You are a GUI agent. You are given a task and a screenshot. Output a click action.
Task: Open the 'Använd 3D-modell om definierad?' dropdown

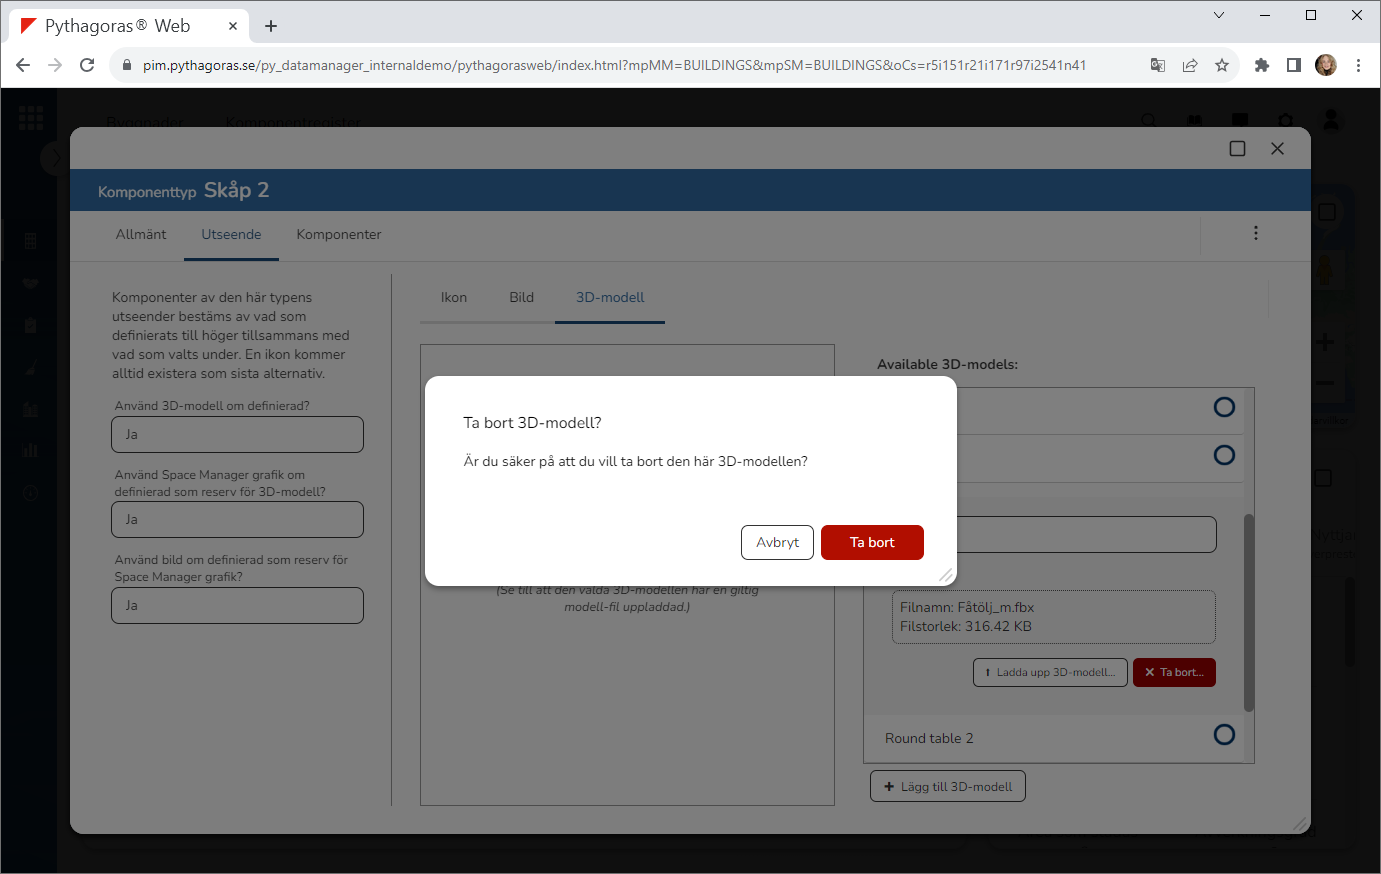237,435
